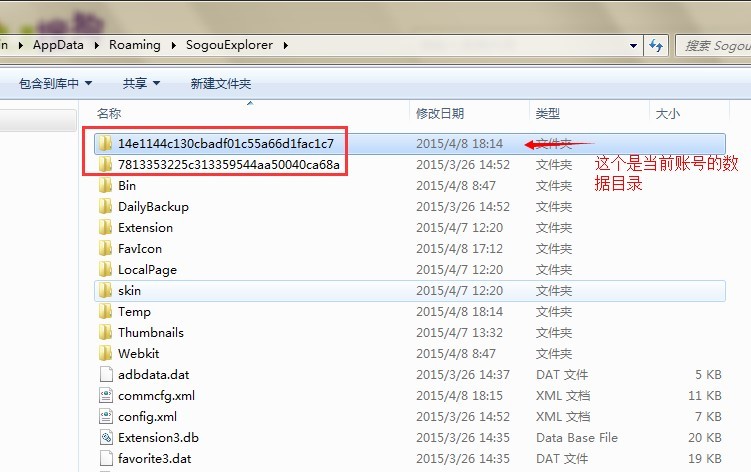
Task: Click 2015/4/7 13:32 date of Thumbnails
Action: (459, 333)
